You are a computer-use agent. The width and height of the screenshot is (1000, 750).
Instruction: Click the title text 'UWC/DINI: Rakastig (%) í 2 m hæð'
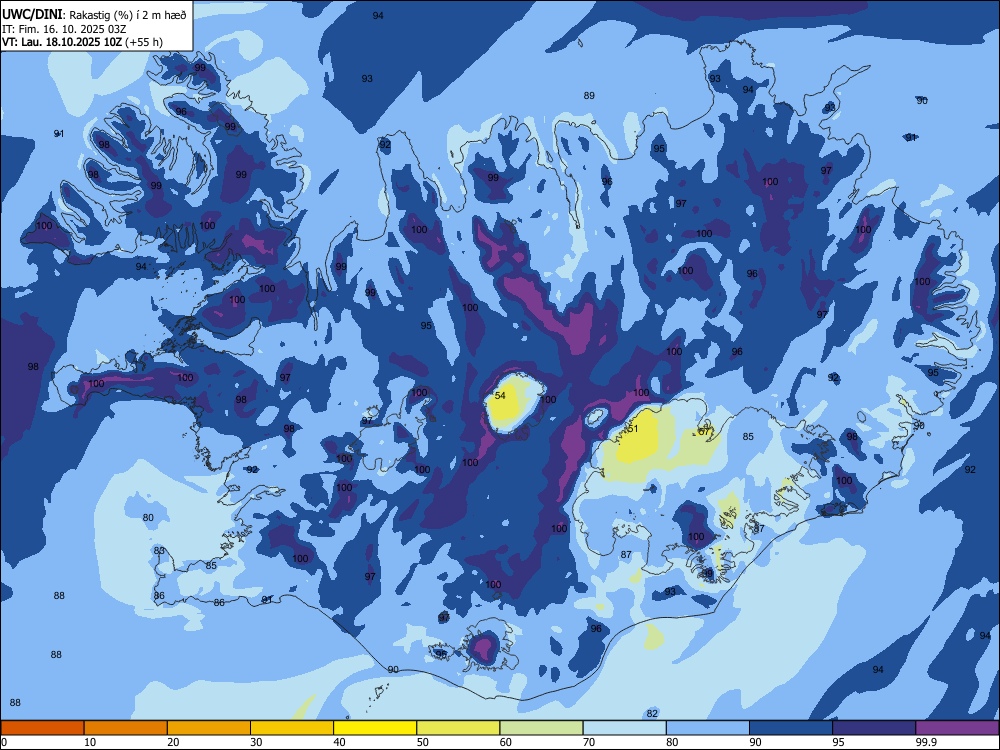(94, 14)
